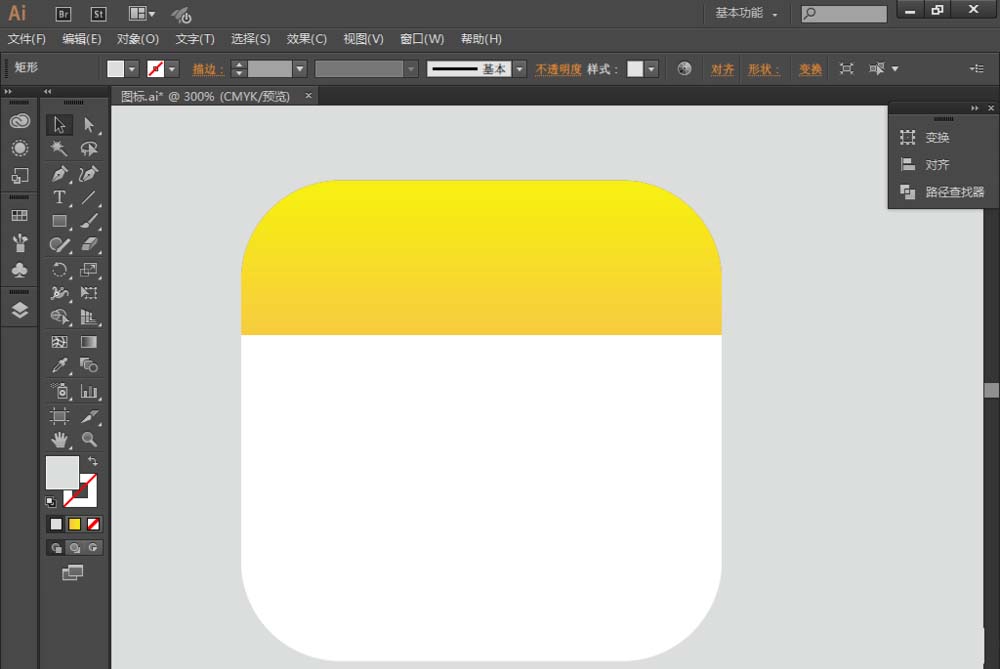Open the control bar panel options menu

[x=976, y=69]
